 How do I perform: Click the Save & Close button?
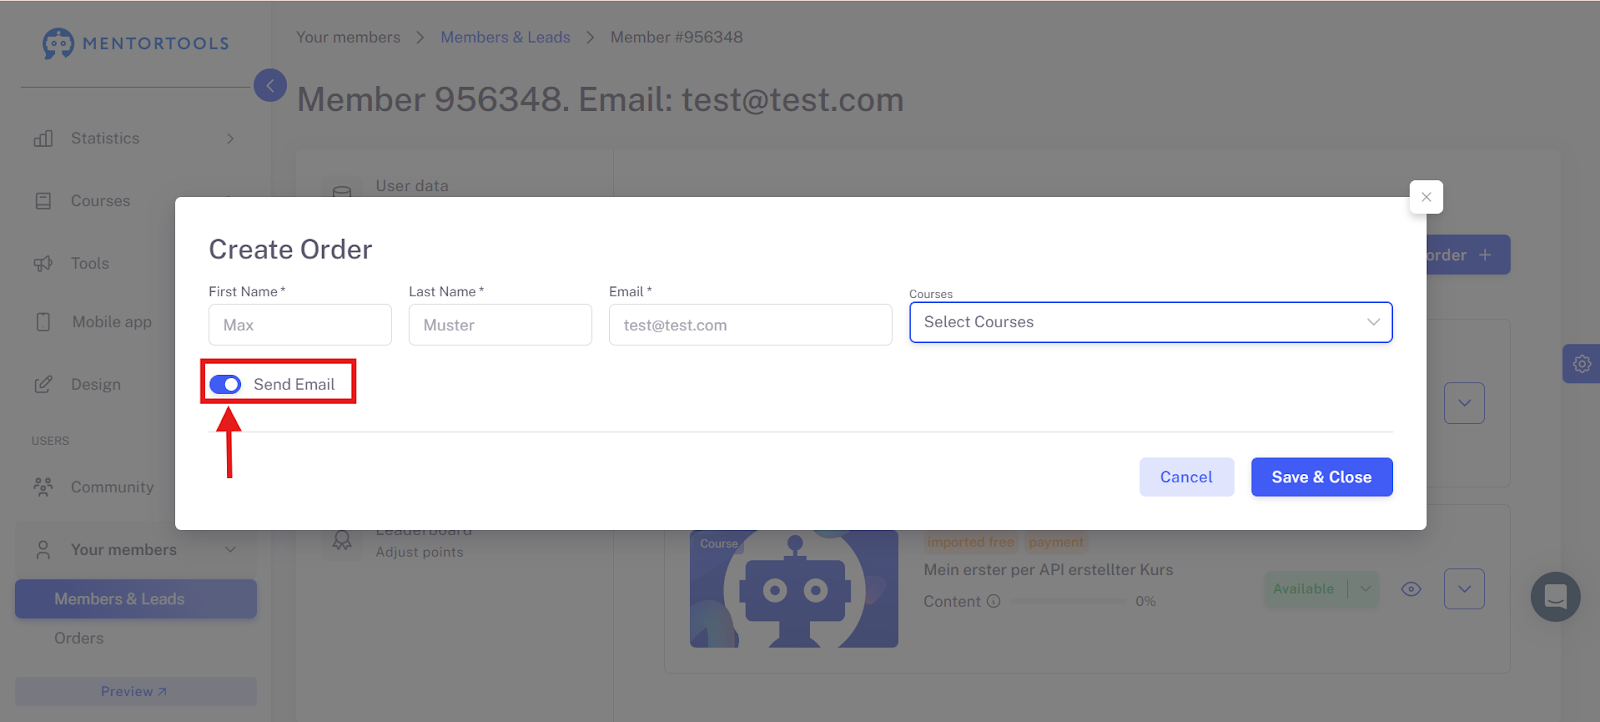click(x=1321, y=477)
